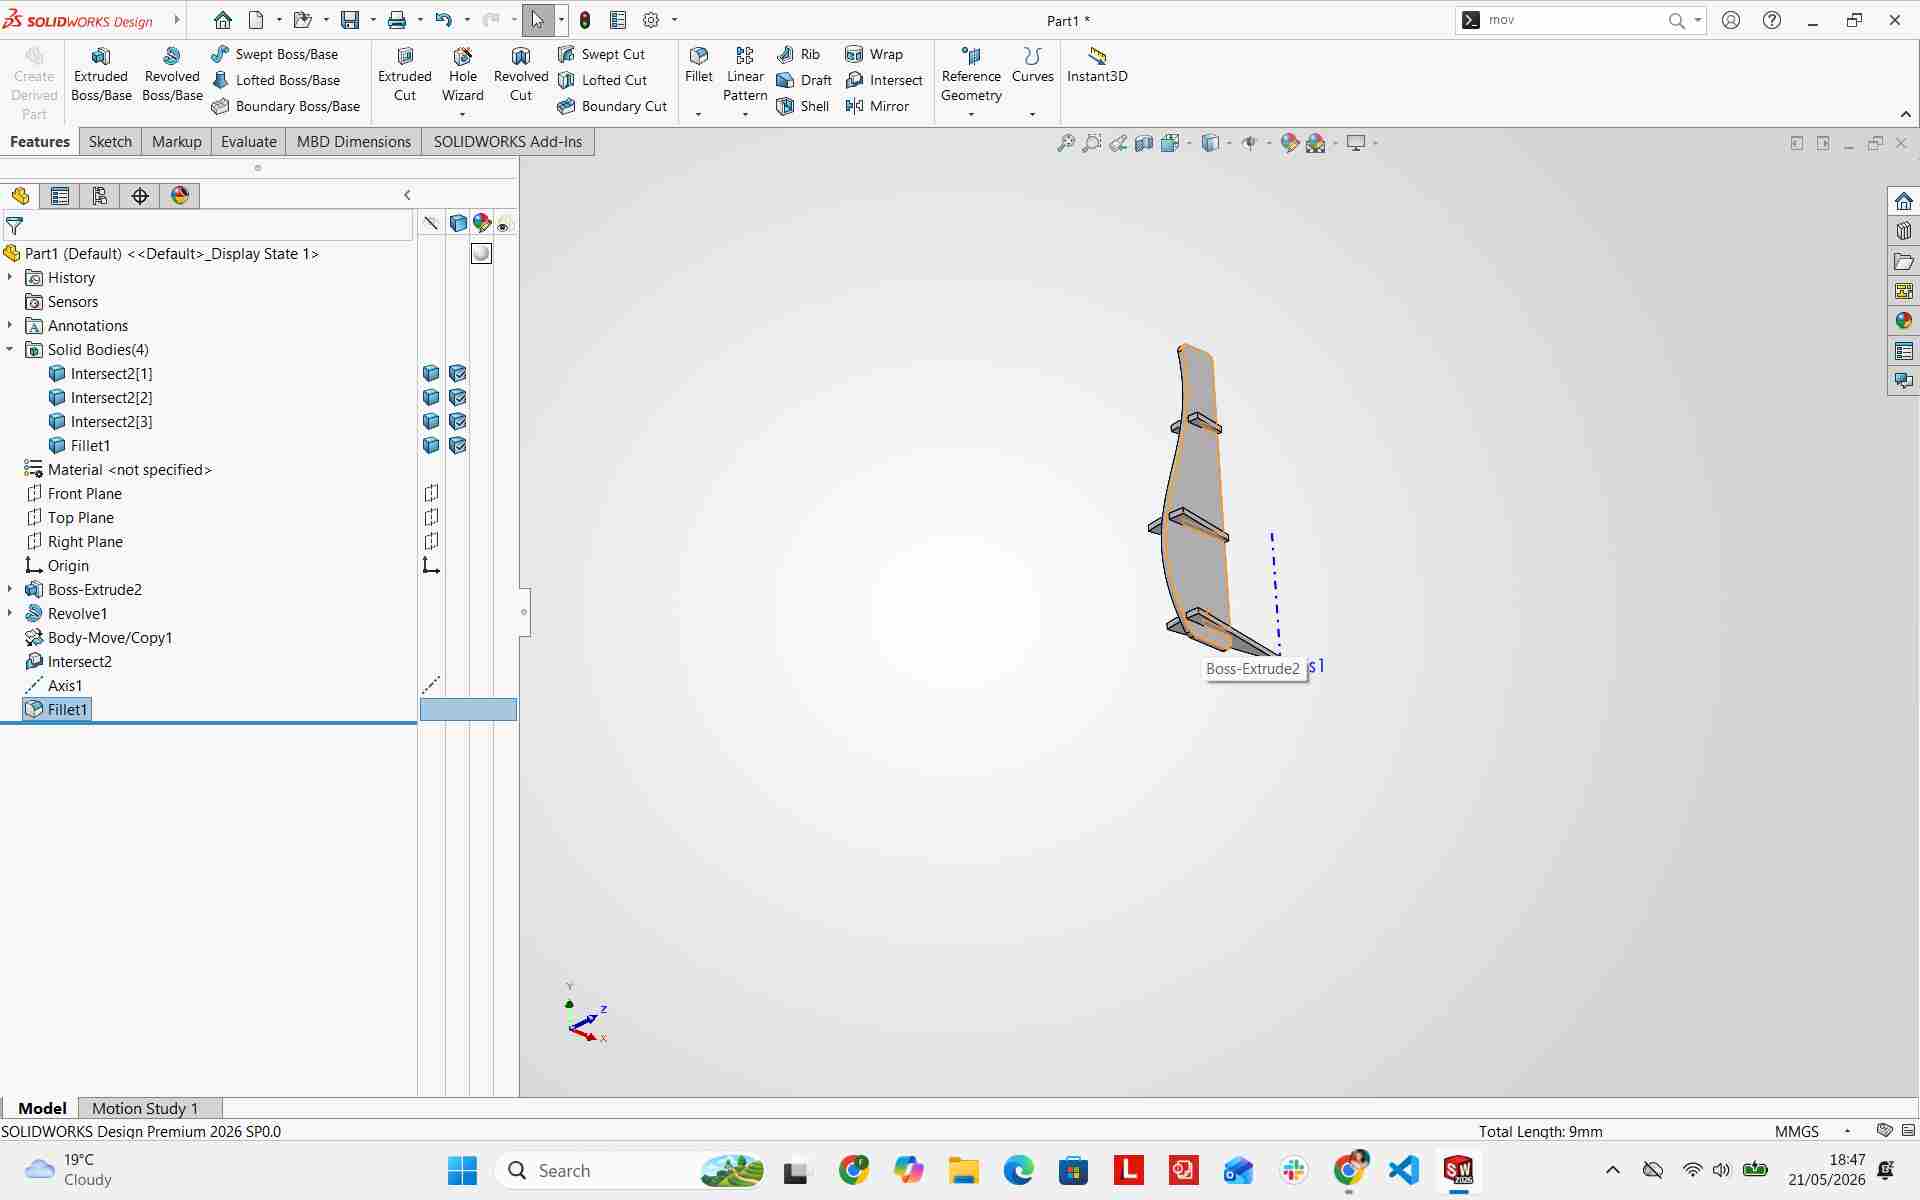The width and height of the screenshot is (1920, 1200).
Task: Select the Extruded Boss/Base tool
Action: click(101, 75)
